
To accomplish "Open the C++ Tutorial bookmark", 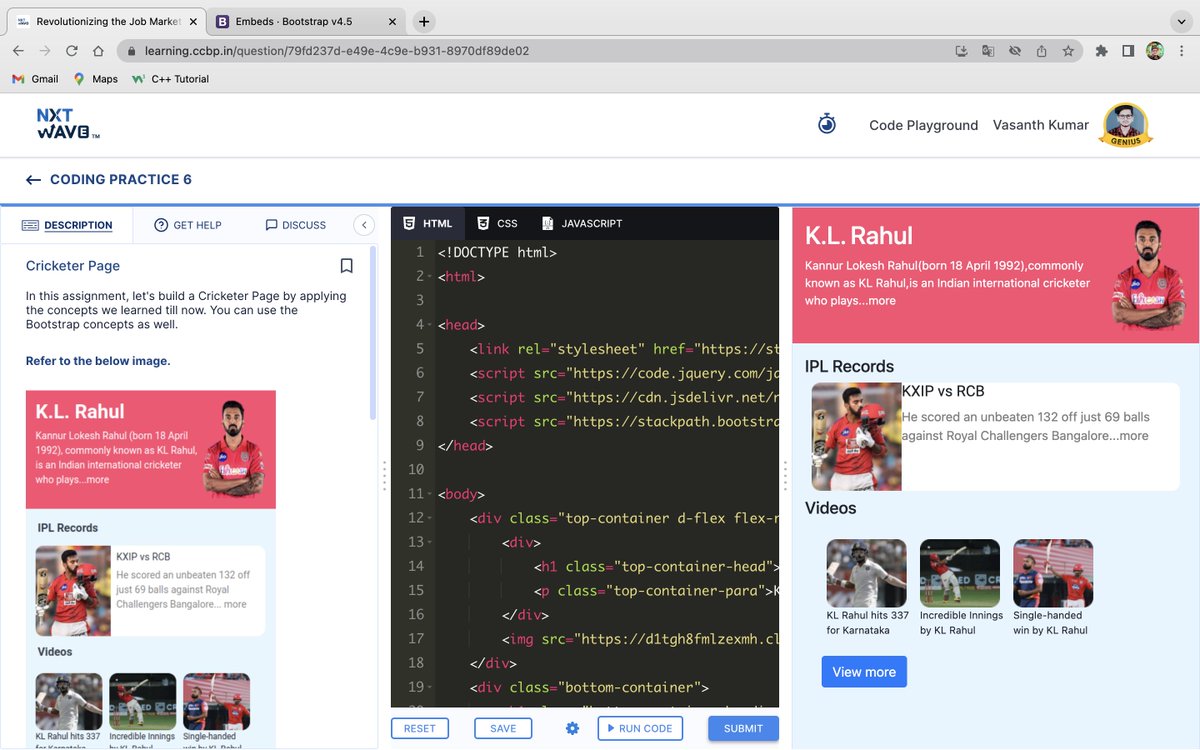I will (170, 79).
